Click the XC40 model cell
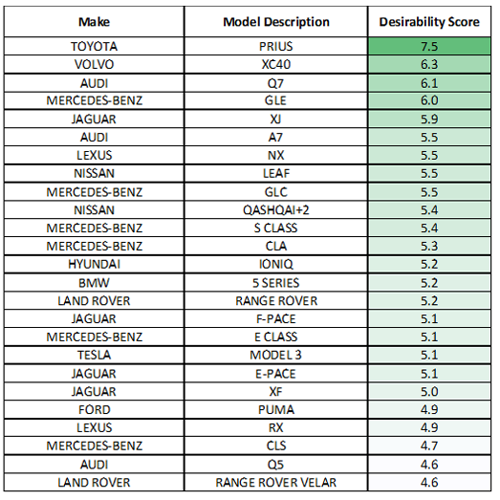The image size is (500, 500). pyautogui.click(x=276, y=64)
